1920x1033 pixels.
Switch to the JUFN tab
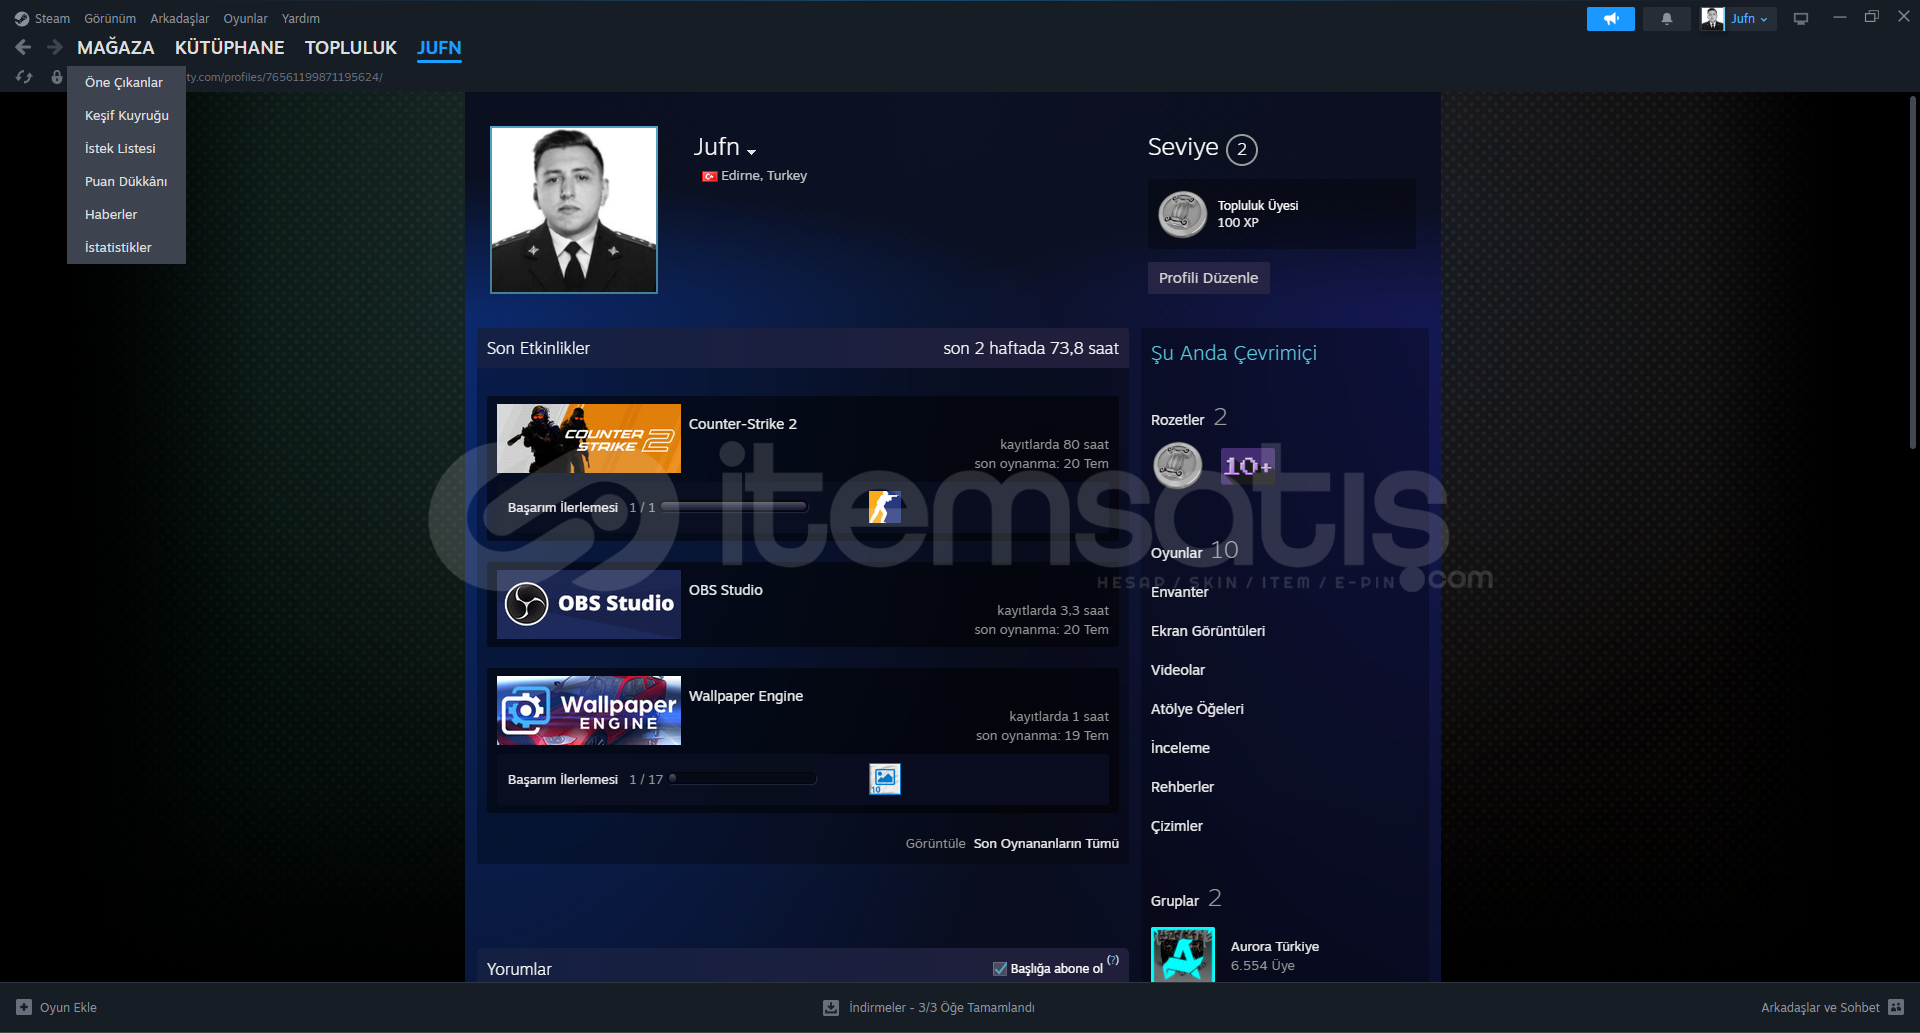pos(439,48)
